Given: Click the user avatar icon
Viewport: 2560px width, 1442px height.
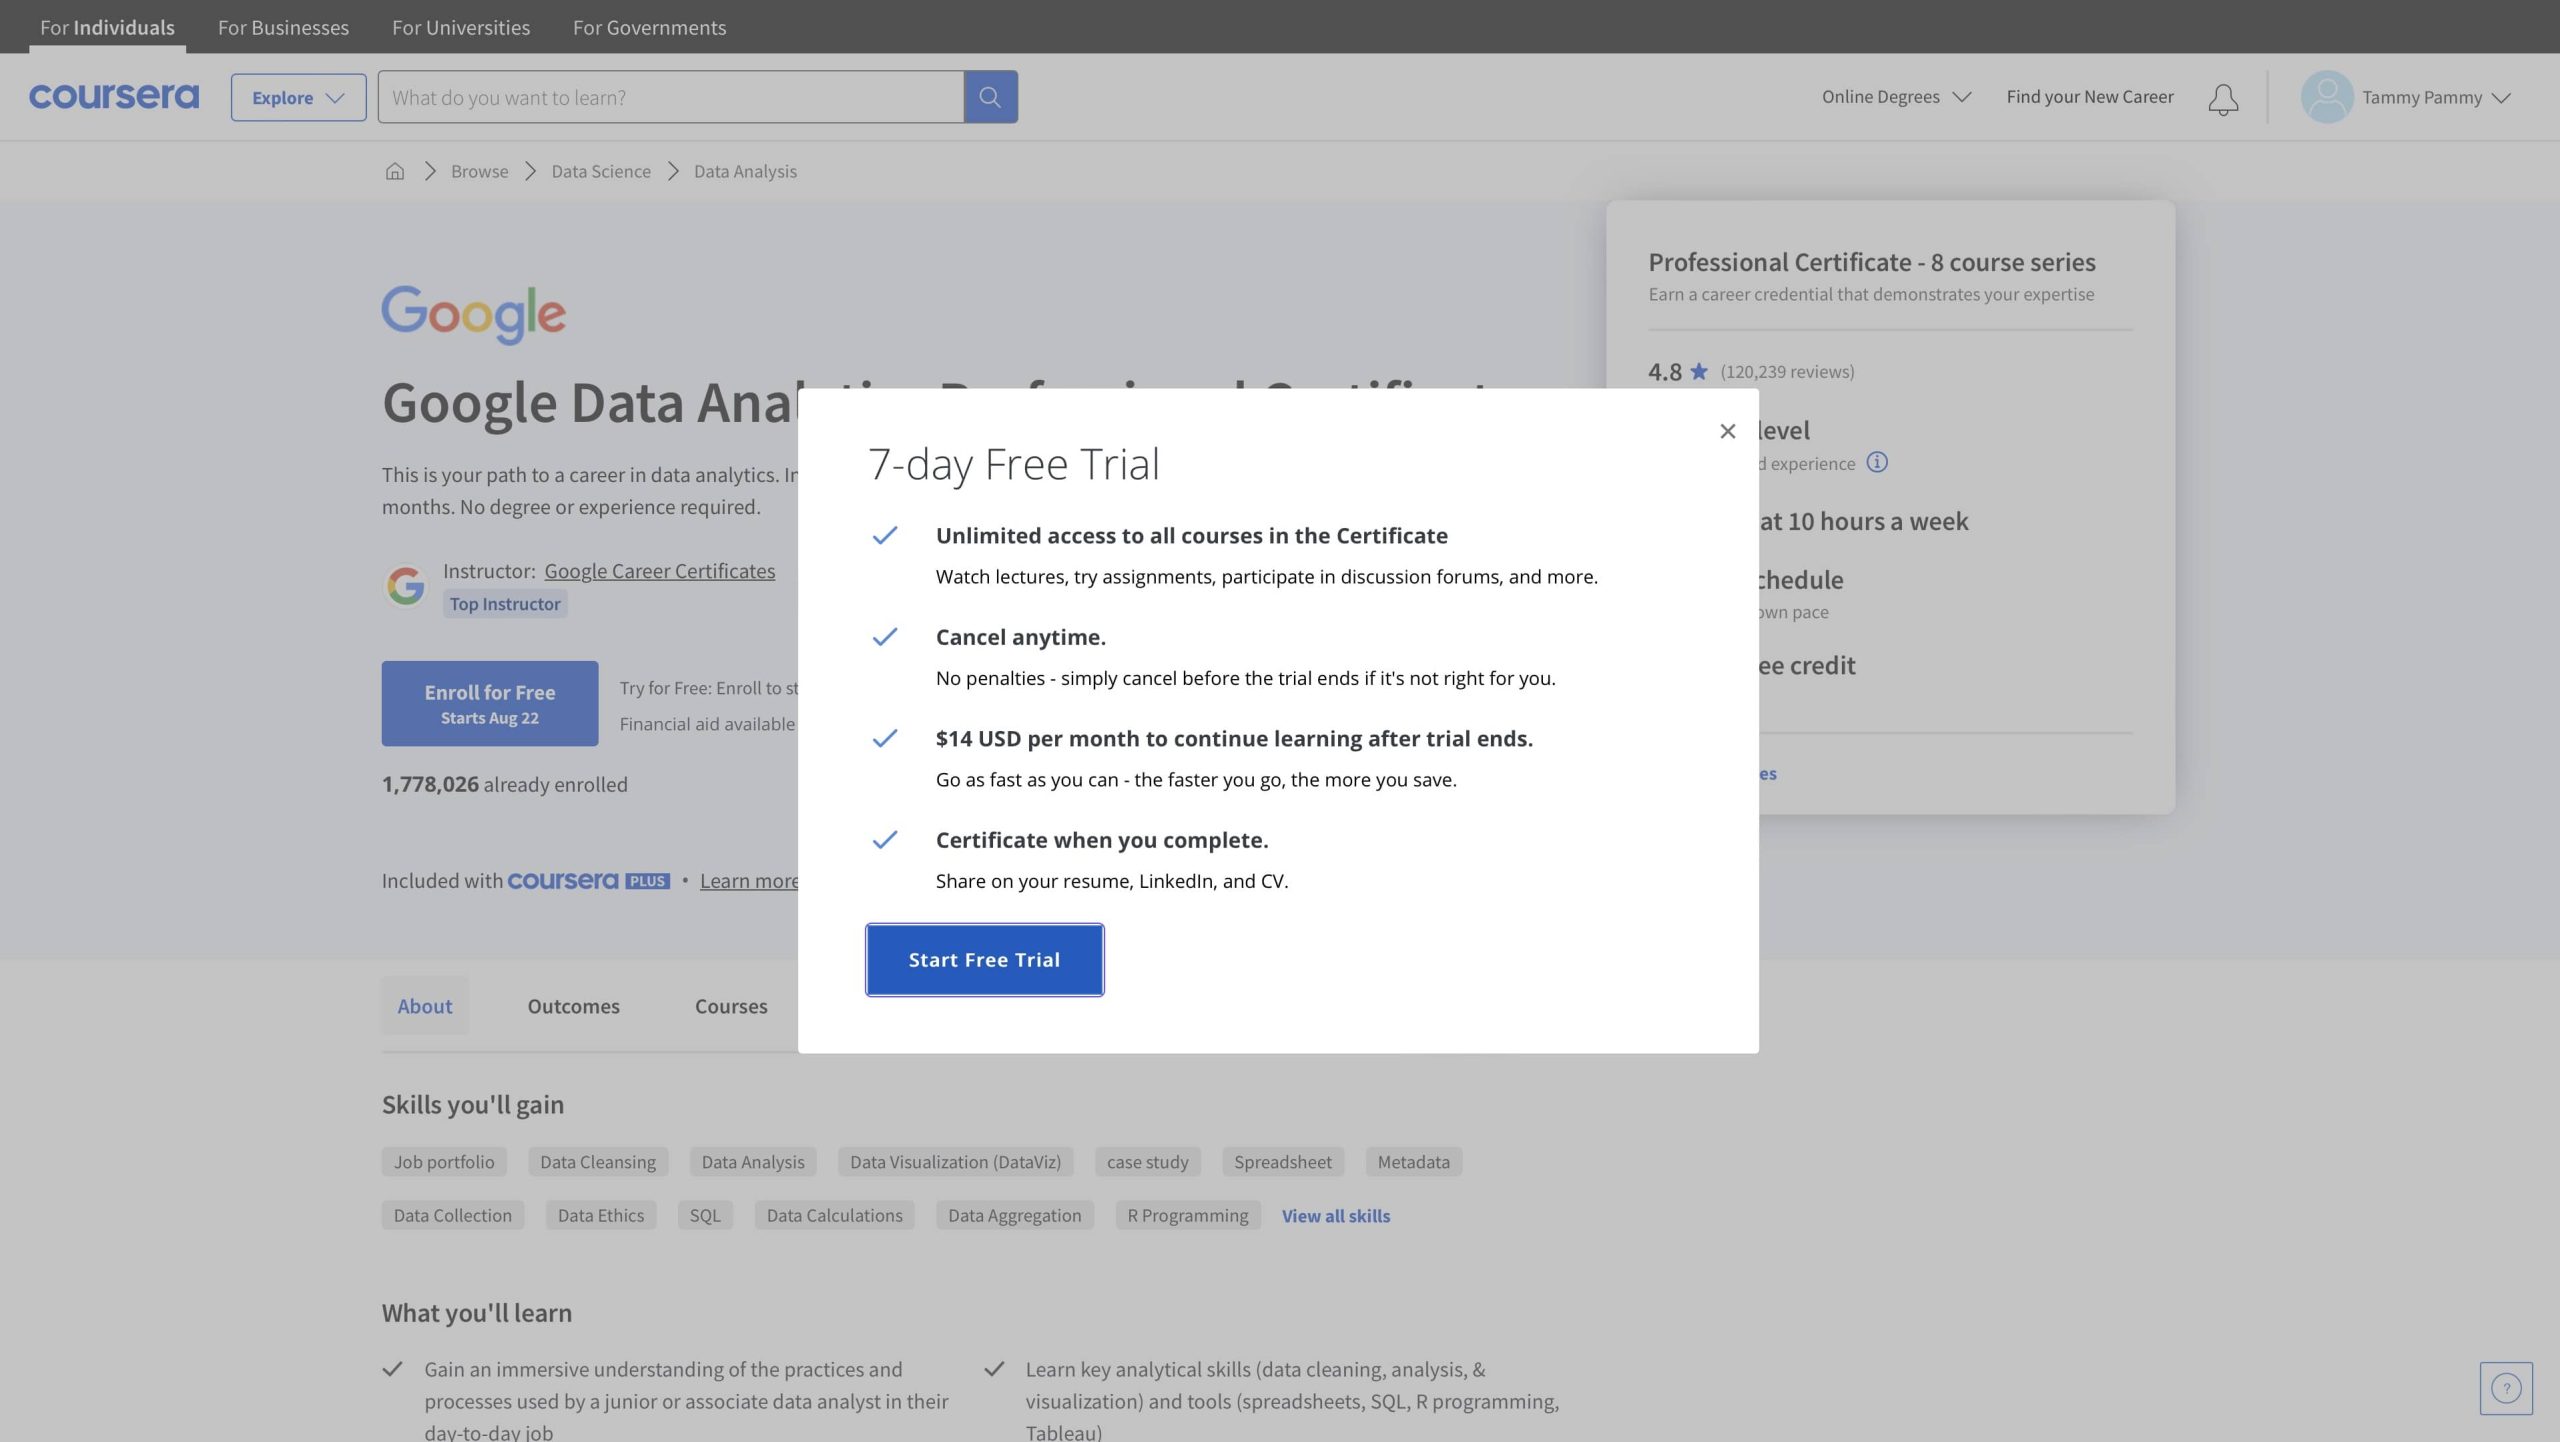Looking at the screenshot, I should (2326, 97).
